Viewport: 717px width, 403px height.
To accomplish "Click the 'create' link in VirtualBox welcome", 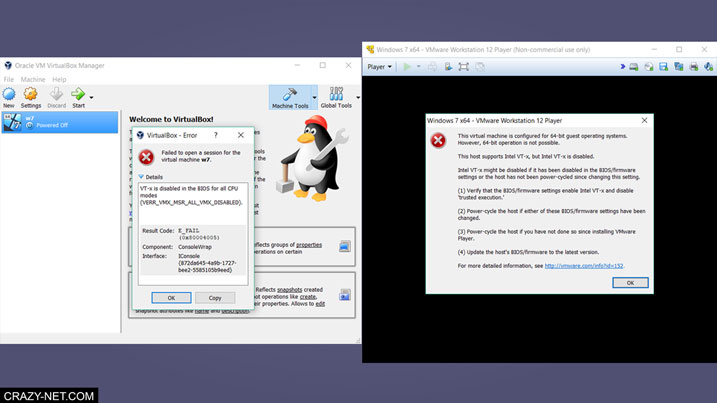I will [308, 296].
